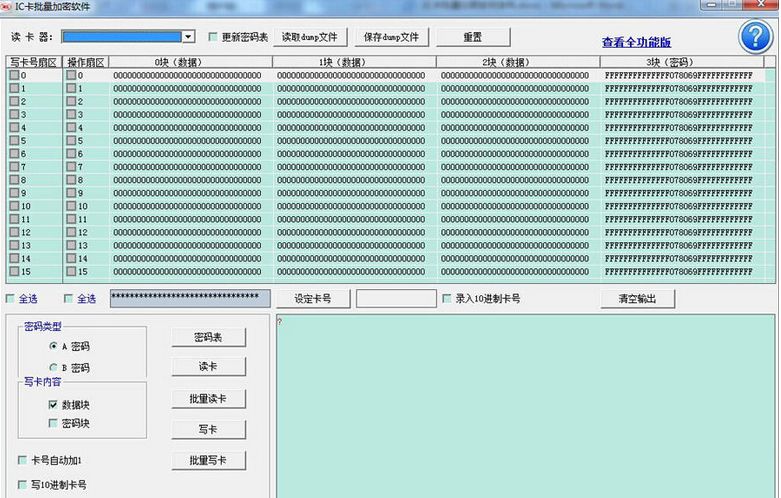Check operation sector 5 checkbox
The width and height of the screenshot is (781, 498).
point(71,141)
